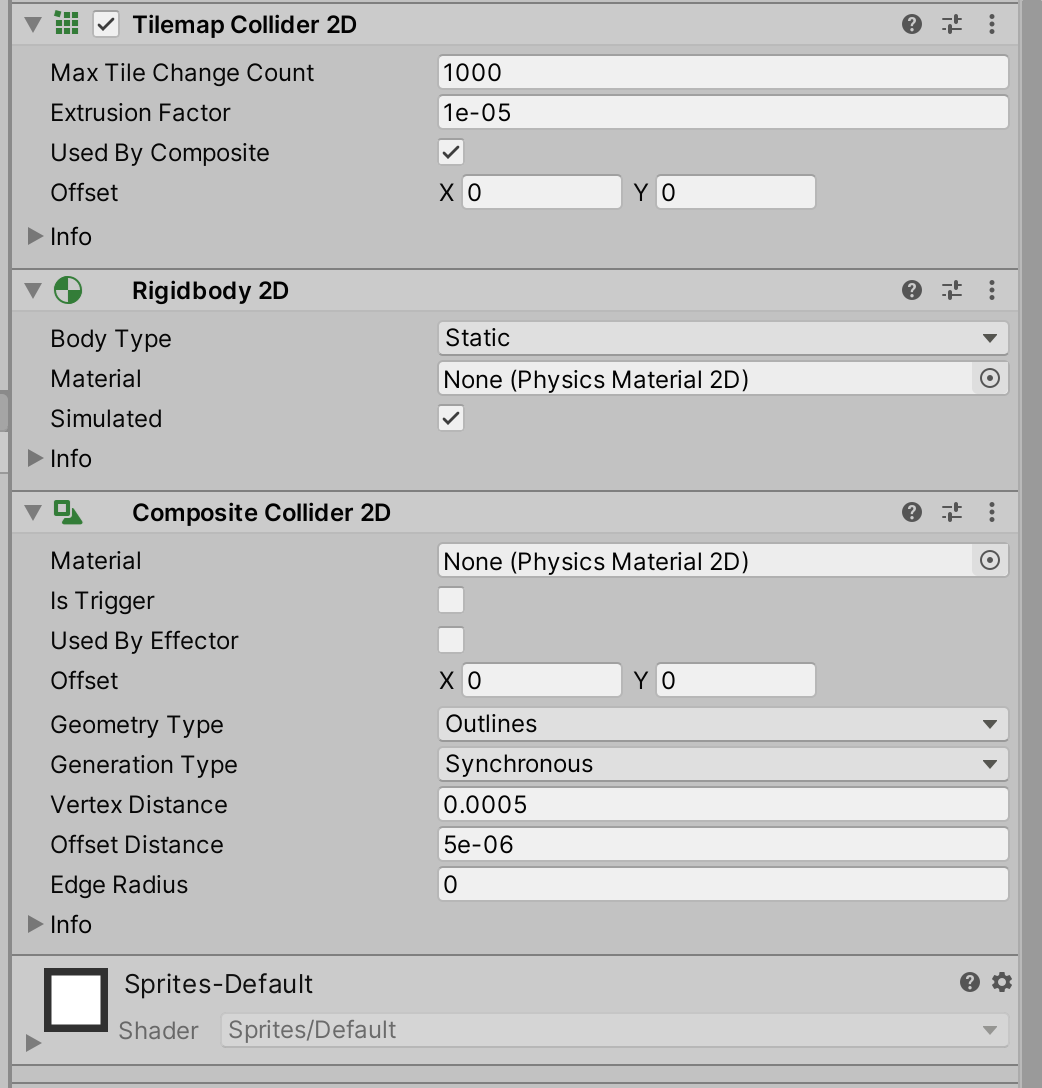
Task: Open Composite Collider 2D more options menu
Action: (x=991, y=512)
